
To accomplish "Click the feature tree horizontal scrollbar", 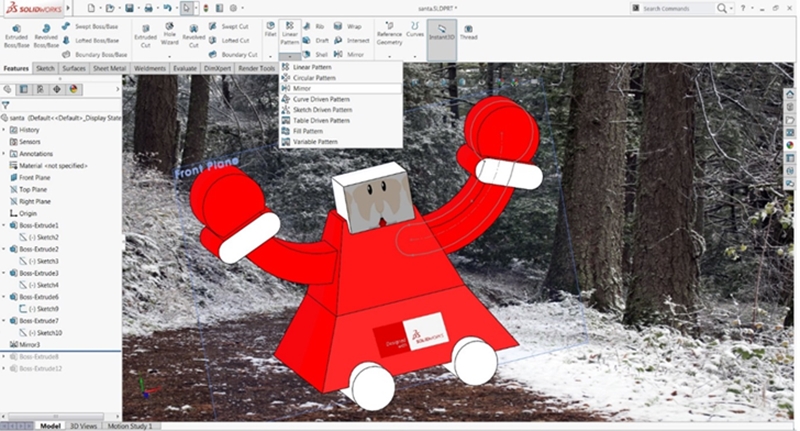I will (x=56, y=416).
